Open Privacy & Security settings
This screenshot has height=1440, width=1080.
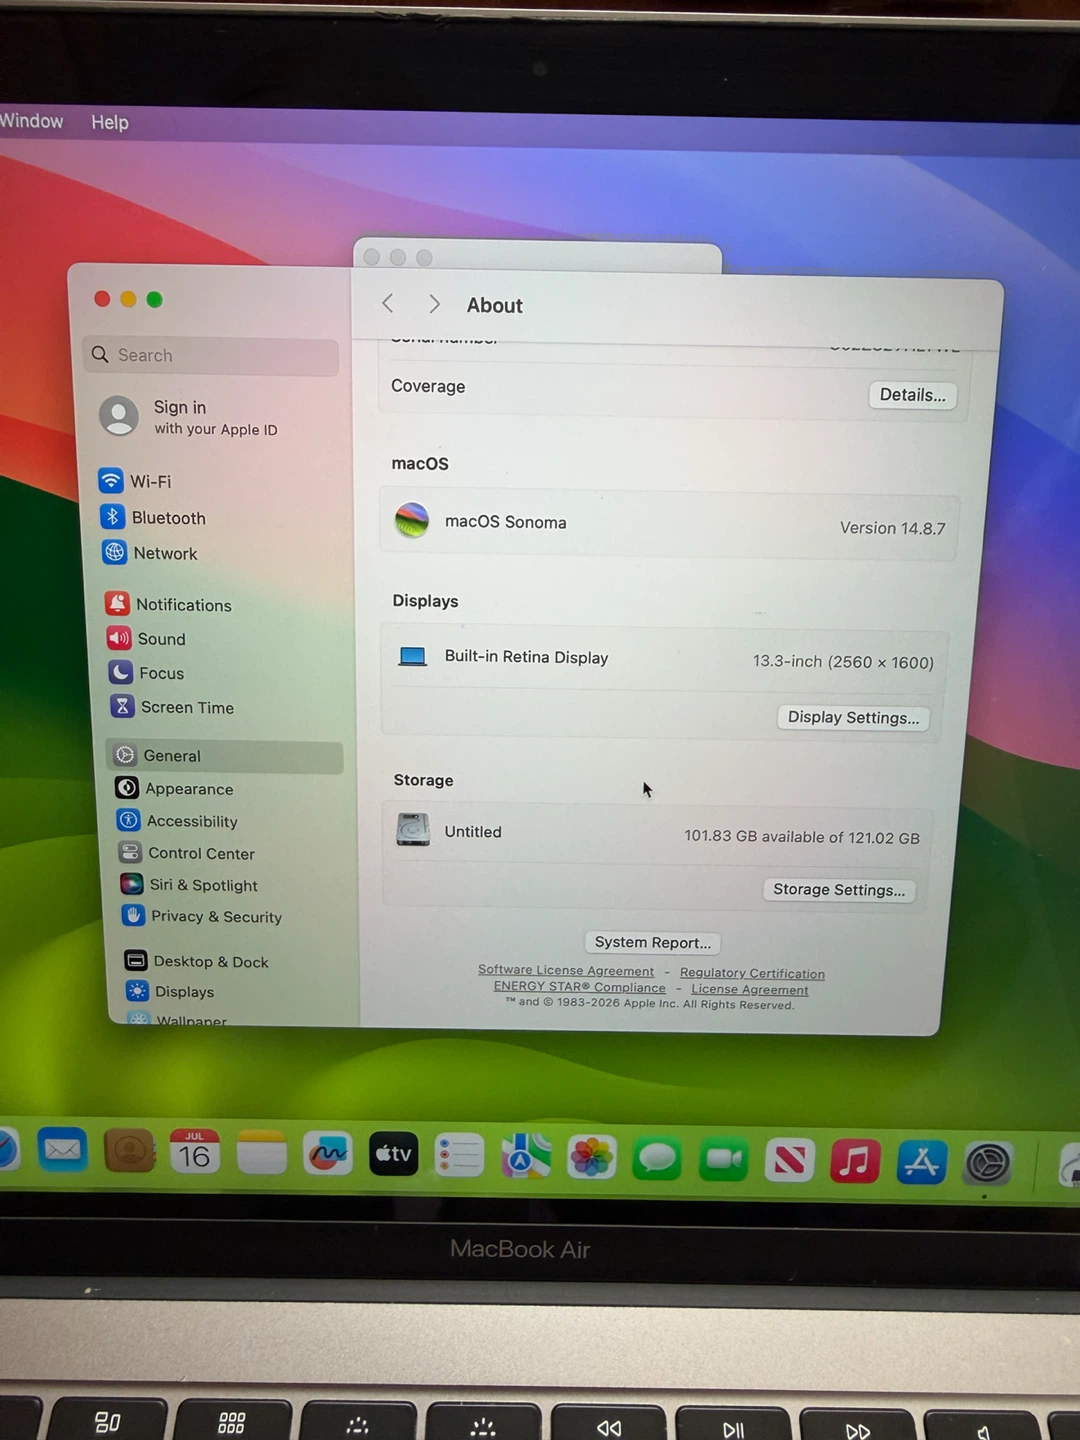click(x=202, y=916)
